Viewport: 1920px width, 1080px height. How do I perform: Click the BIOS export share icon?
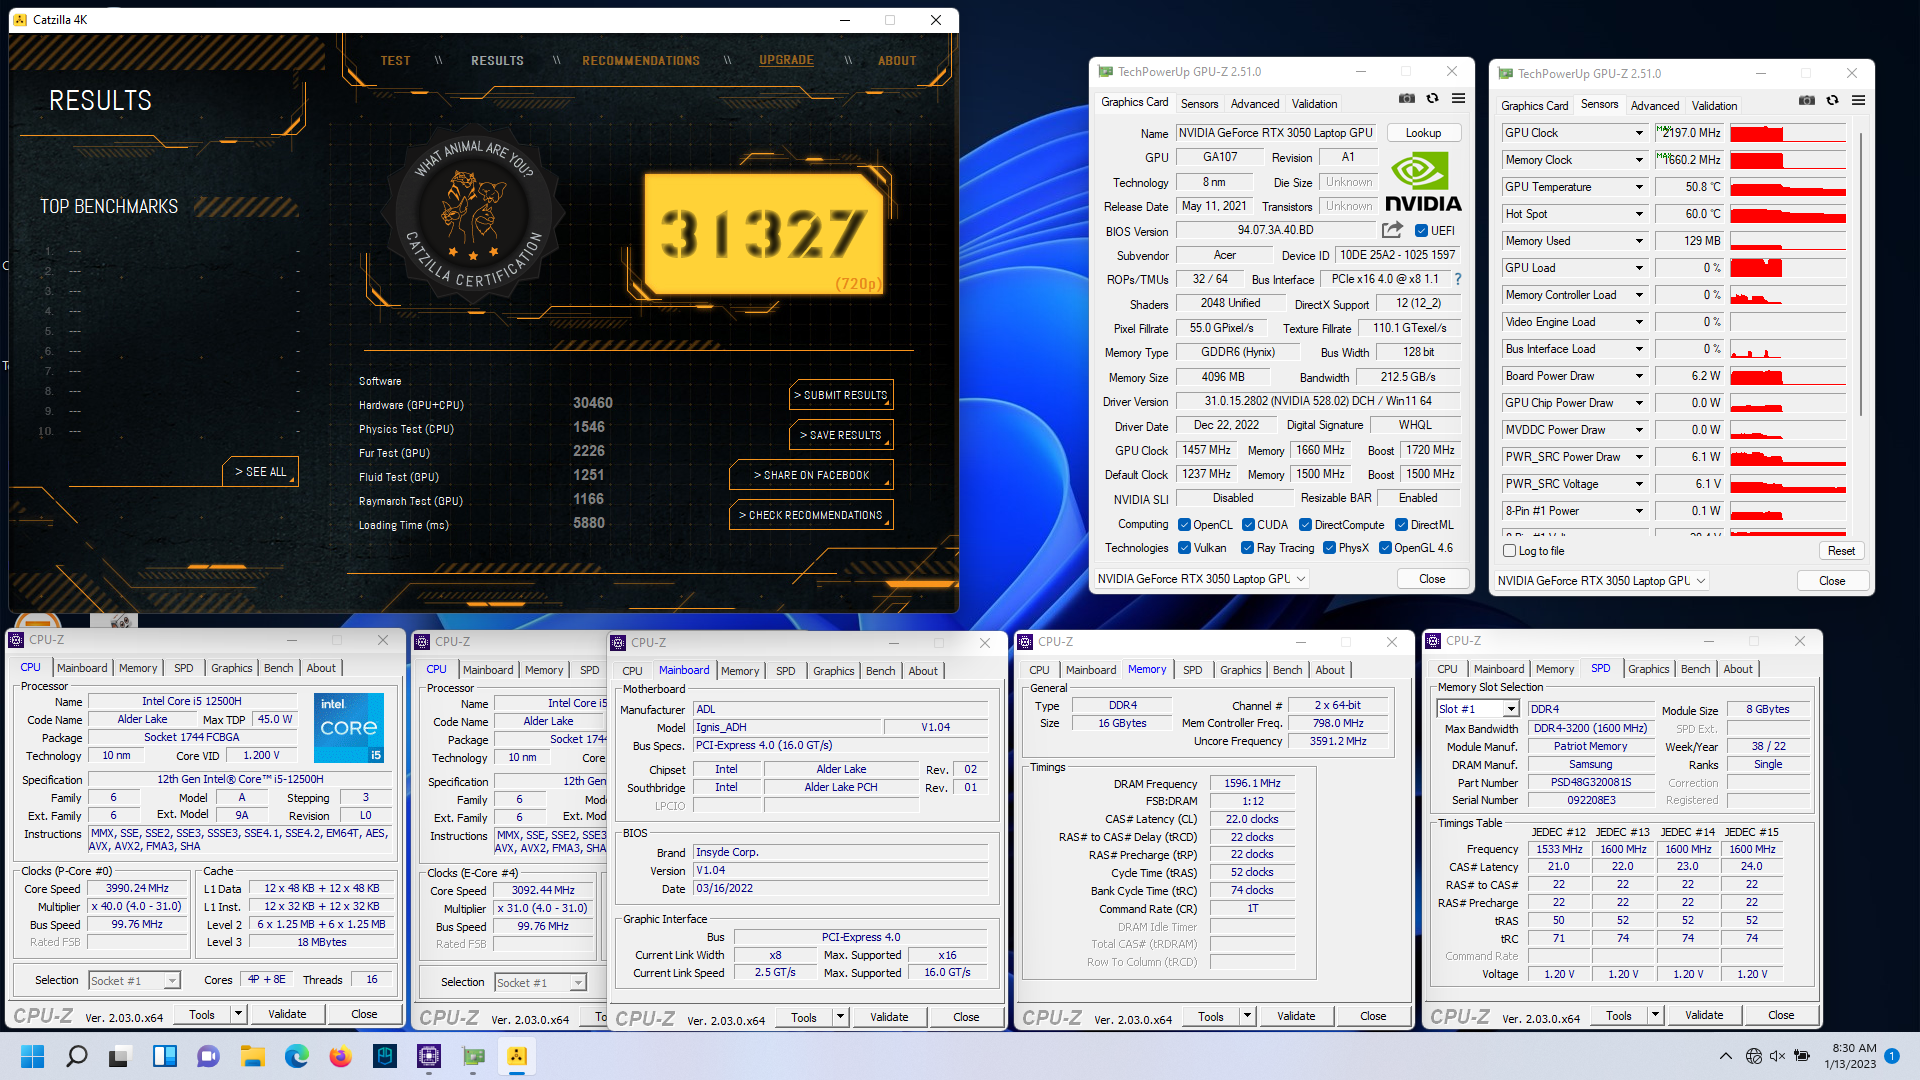1392,230
